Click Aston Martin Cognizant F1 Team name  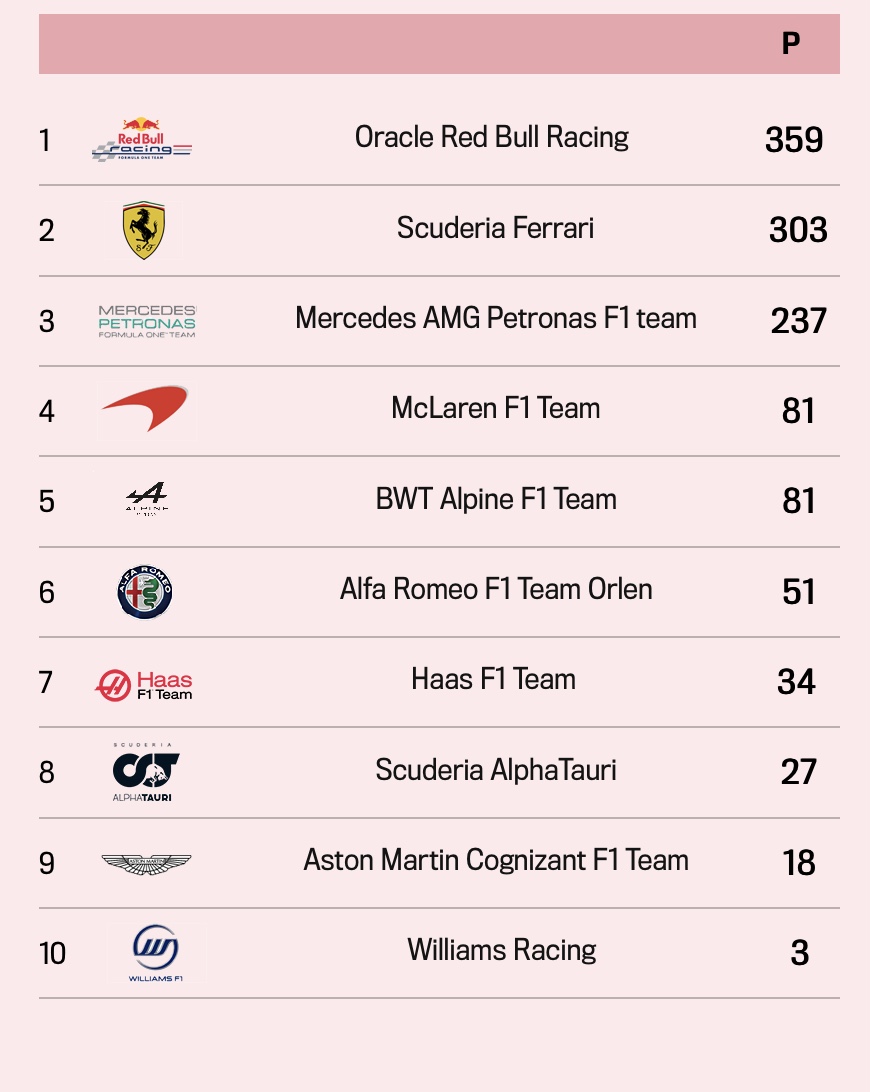click(496, 860)
